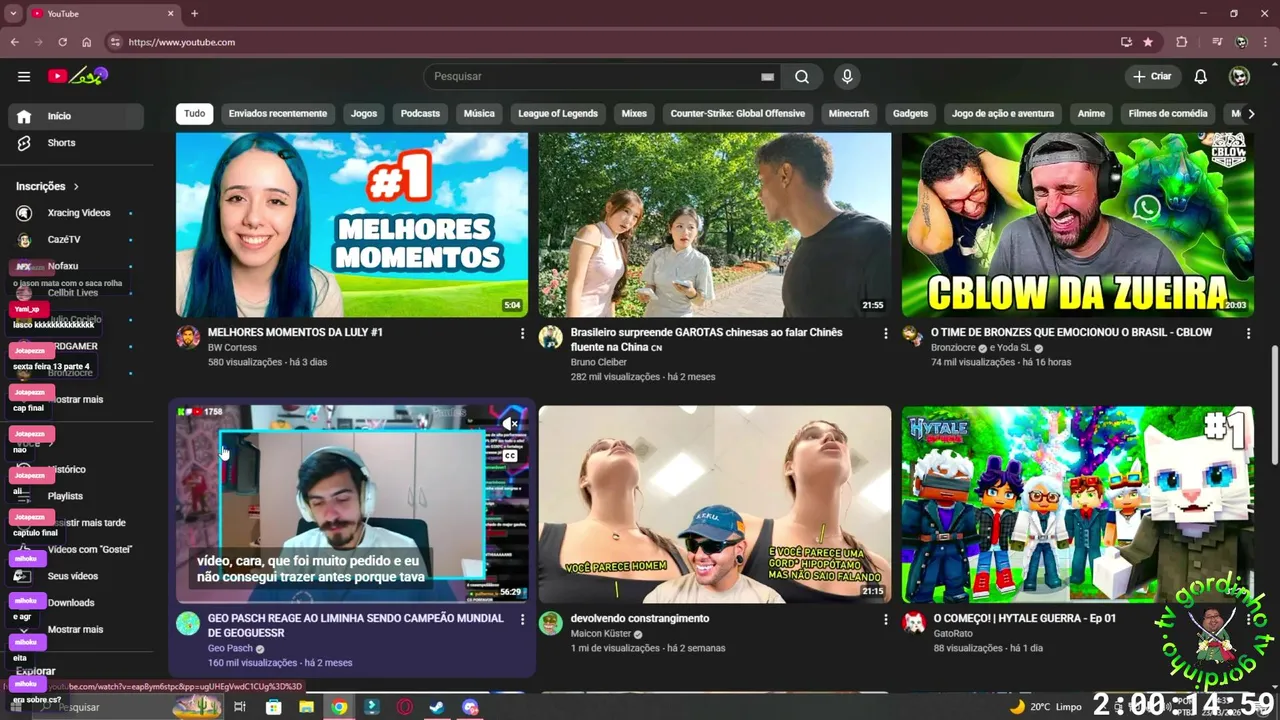
Task: Open devolvendo constrangimento thumbnail
Action: [x=715, y=504]
